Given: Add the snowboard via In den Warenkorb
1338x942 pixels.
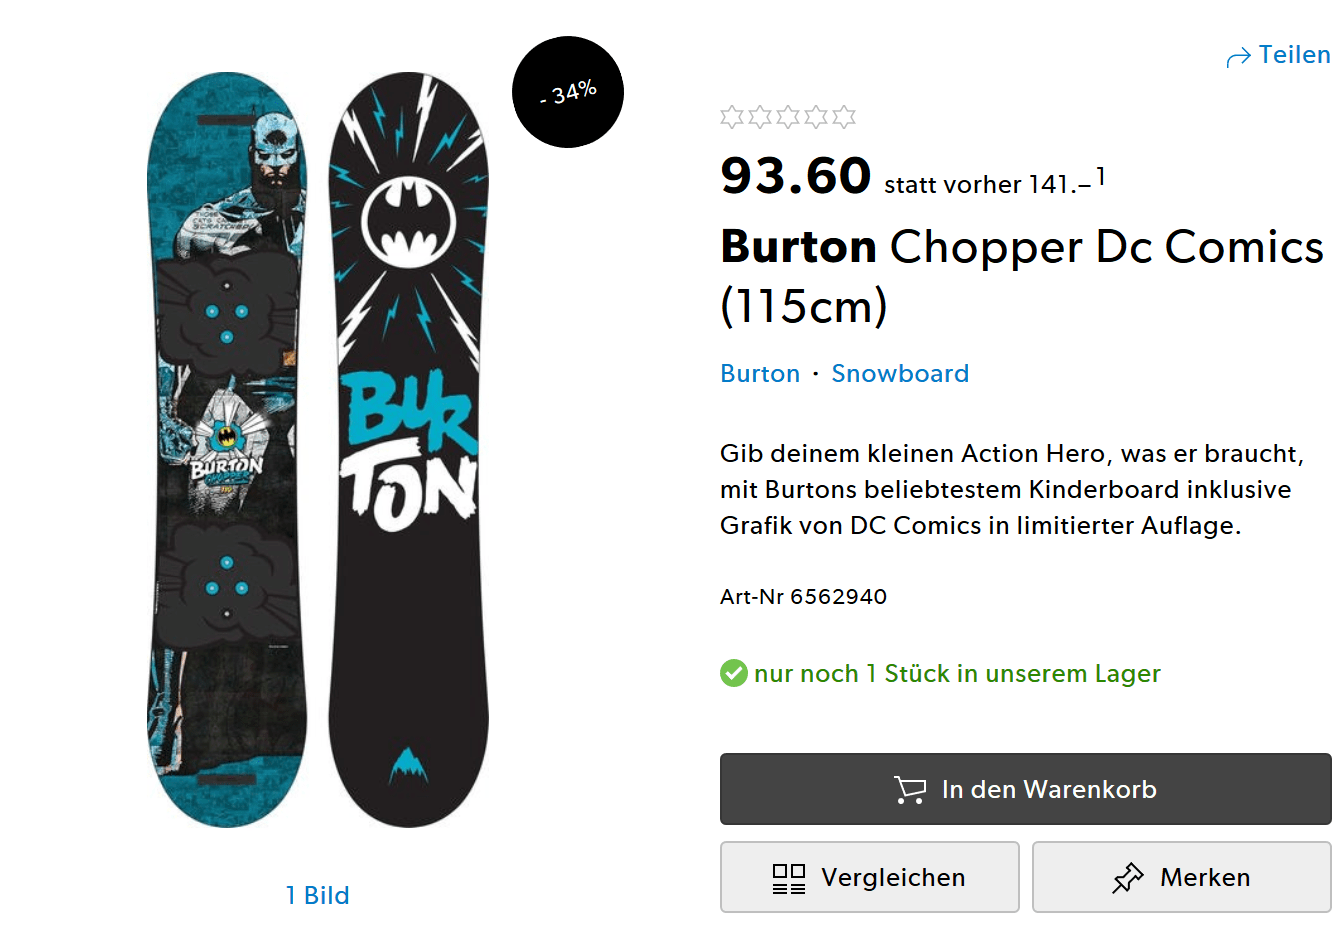Looking at the screenshot, I should (1025, 789).
